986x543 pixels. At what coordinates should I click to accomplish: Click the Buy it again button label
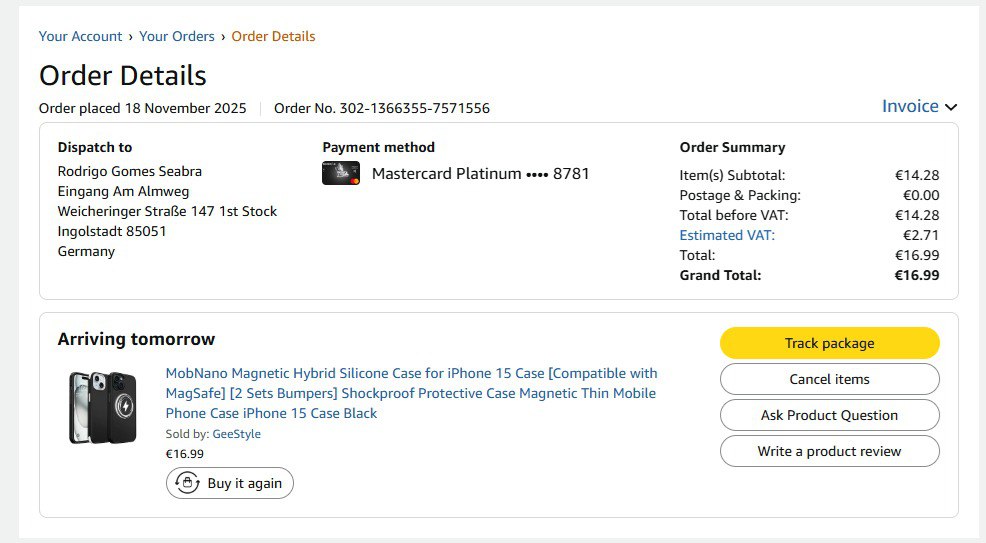(x=244, y=483)
